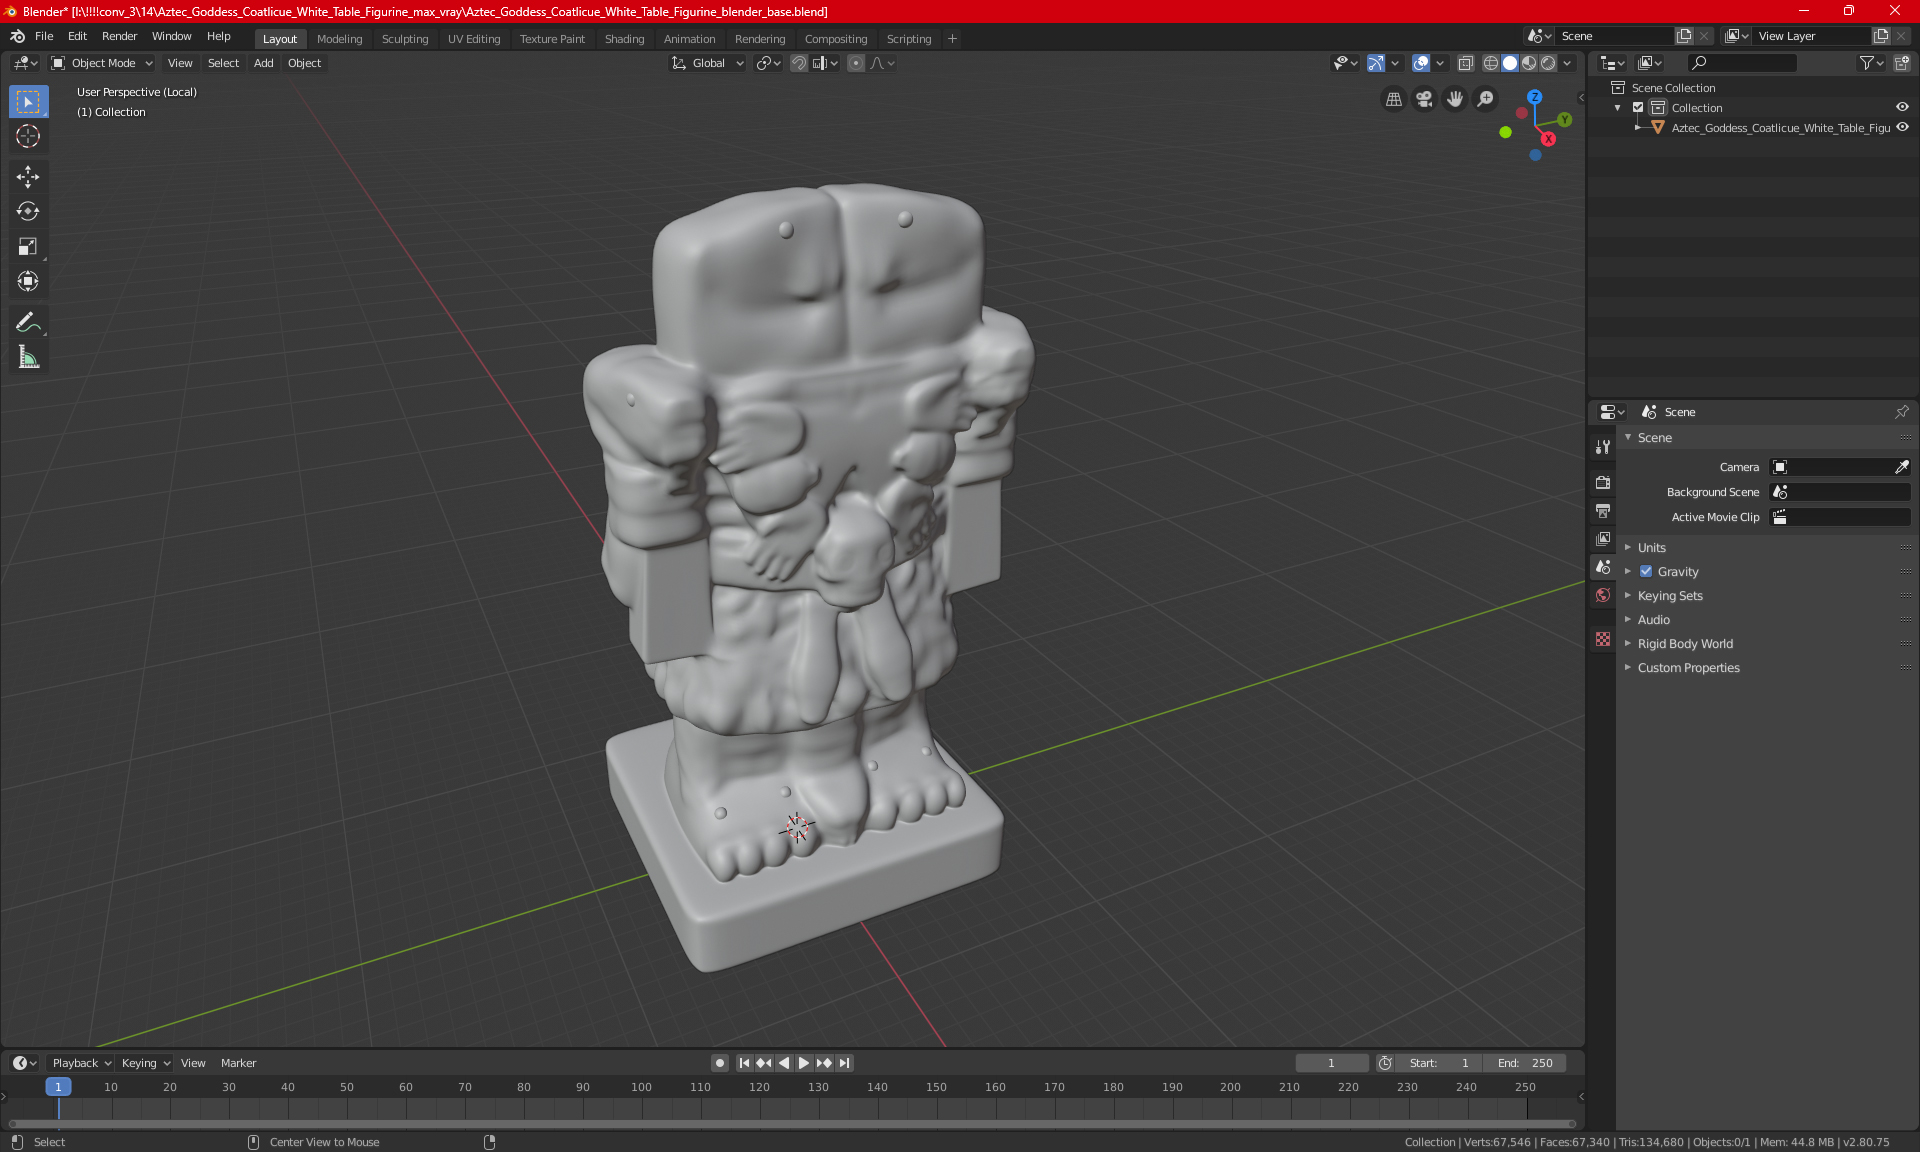Switch to camera view icon

coord(1424,99)
